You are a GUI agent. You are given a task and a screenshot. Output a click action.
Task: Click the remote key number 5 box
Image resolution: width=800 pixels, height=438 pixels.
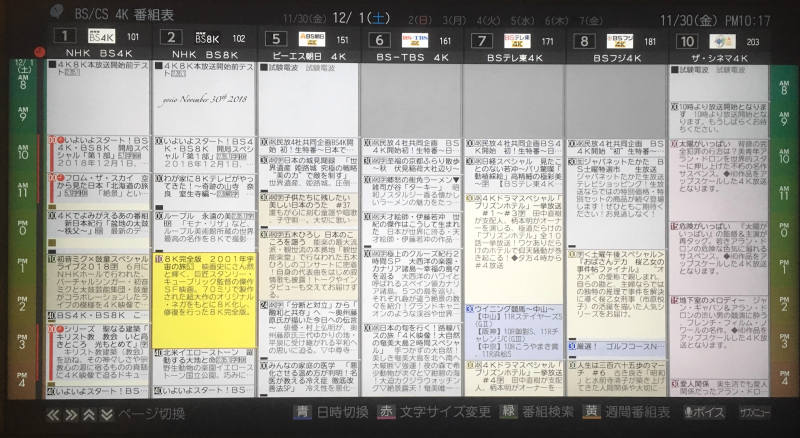pyautogui.click(x=276, y=39)
